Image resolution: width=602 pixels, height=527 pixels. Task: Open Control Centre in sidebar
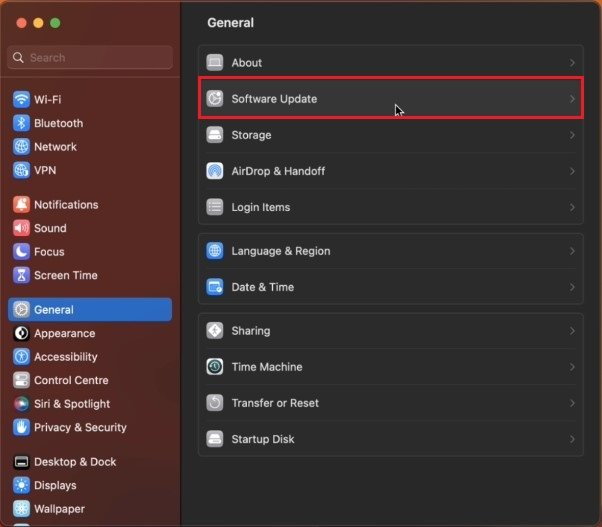70,380
